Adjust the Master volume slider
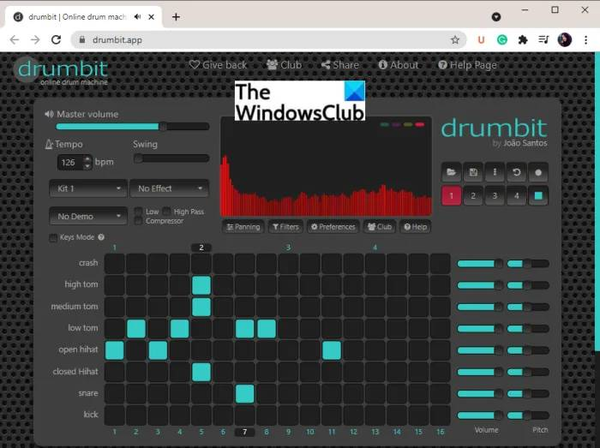The width and height of the screenshot is (600, 448). pyautogui.click(x=132, y=127)
